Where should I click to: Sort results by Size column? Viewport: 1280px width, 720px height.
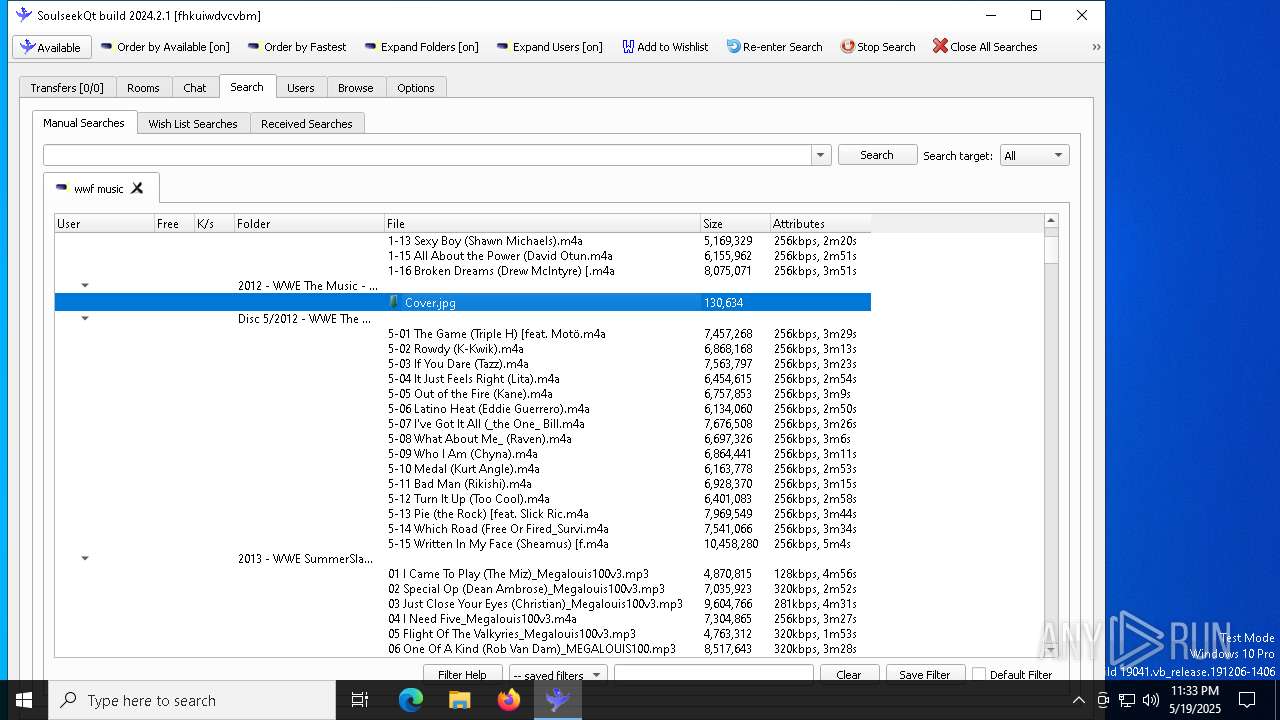735,223
